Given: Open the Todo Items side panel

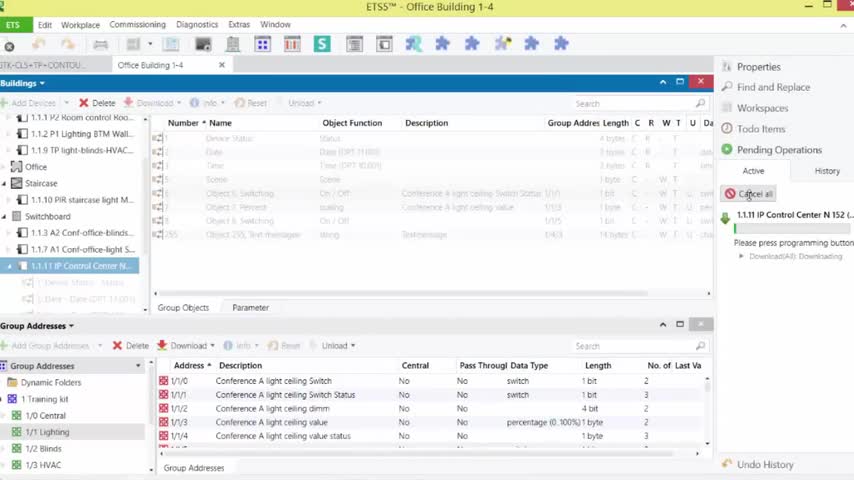Looking at the screenshot, I should pos(760,129).
